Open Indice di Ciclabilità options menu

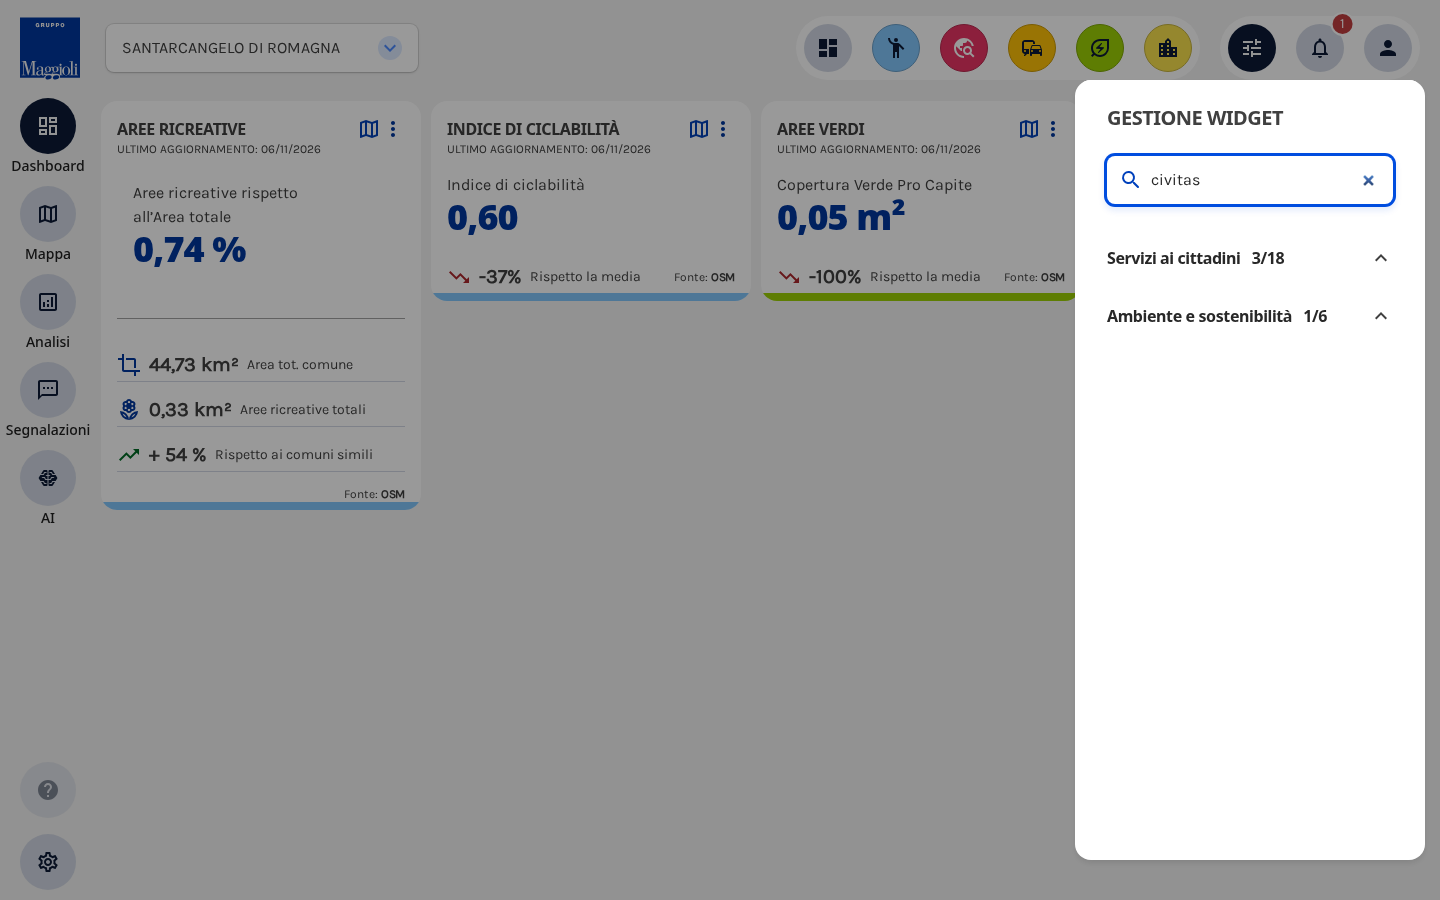[x=723, y=129]
